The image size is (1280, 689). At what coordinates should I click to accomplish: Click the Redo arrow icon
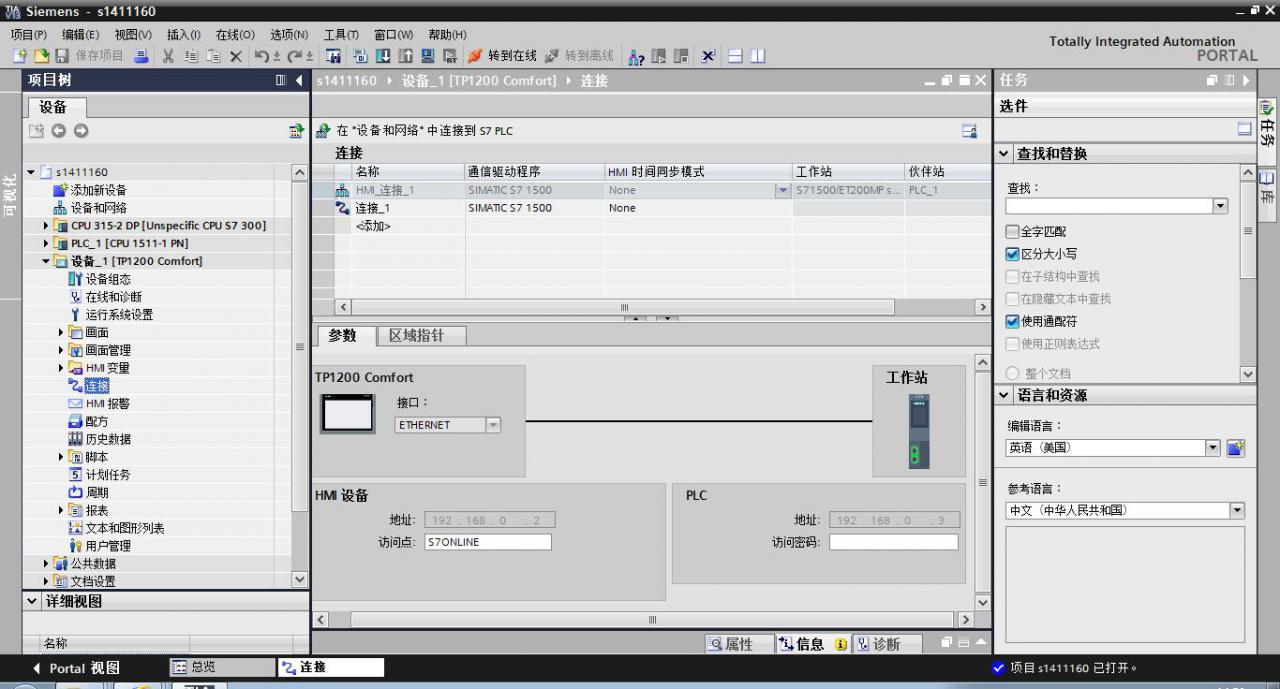[x=295, y=56]
